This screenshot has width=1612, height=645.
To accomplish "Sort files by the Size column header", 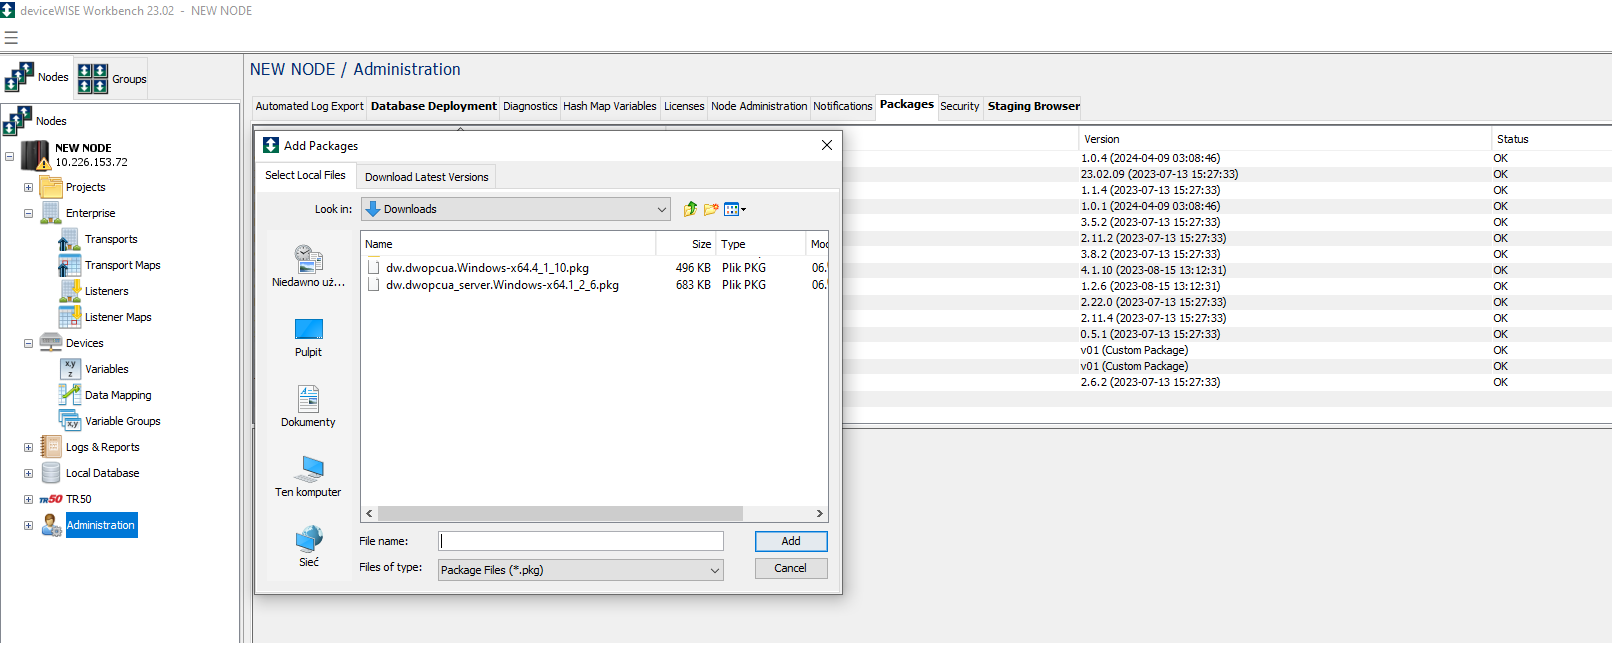I will click(x=686, y=244).
